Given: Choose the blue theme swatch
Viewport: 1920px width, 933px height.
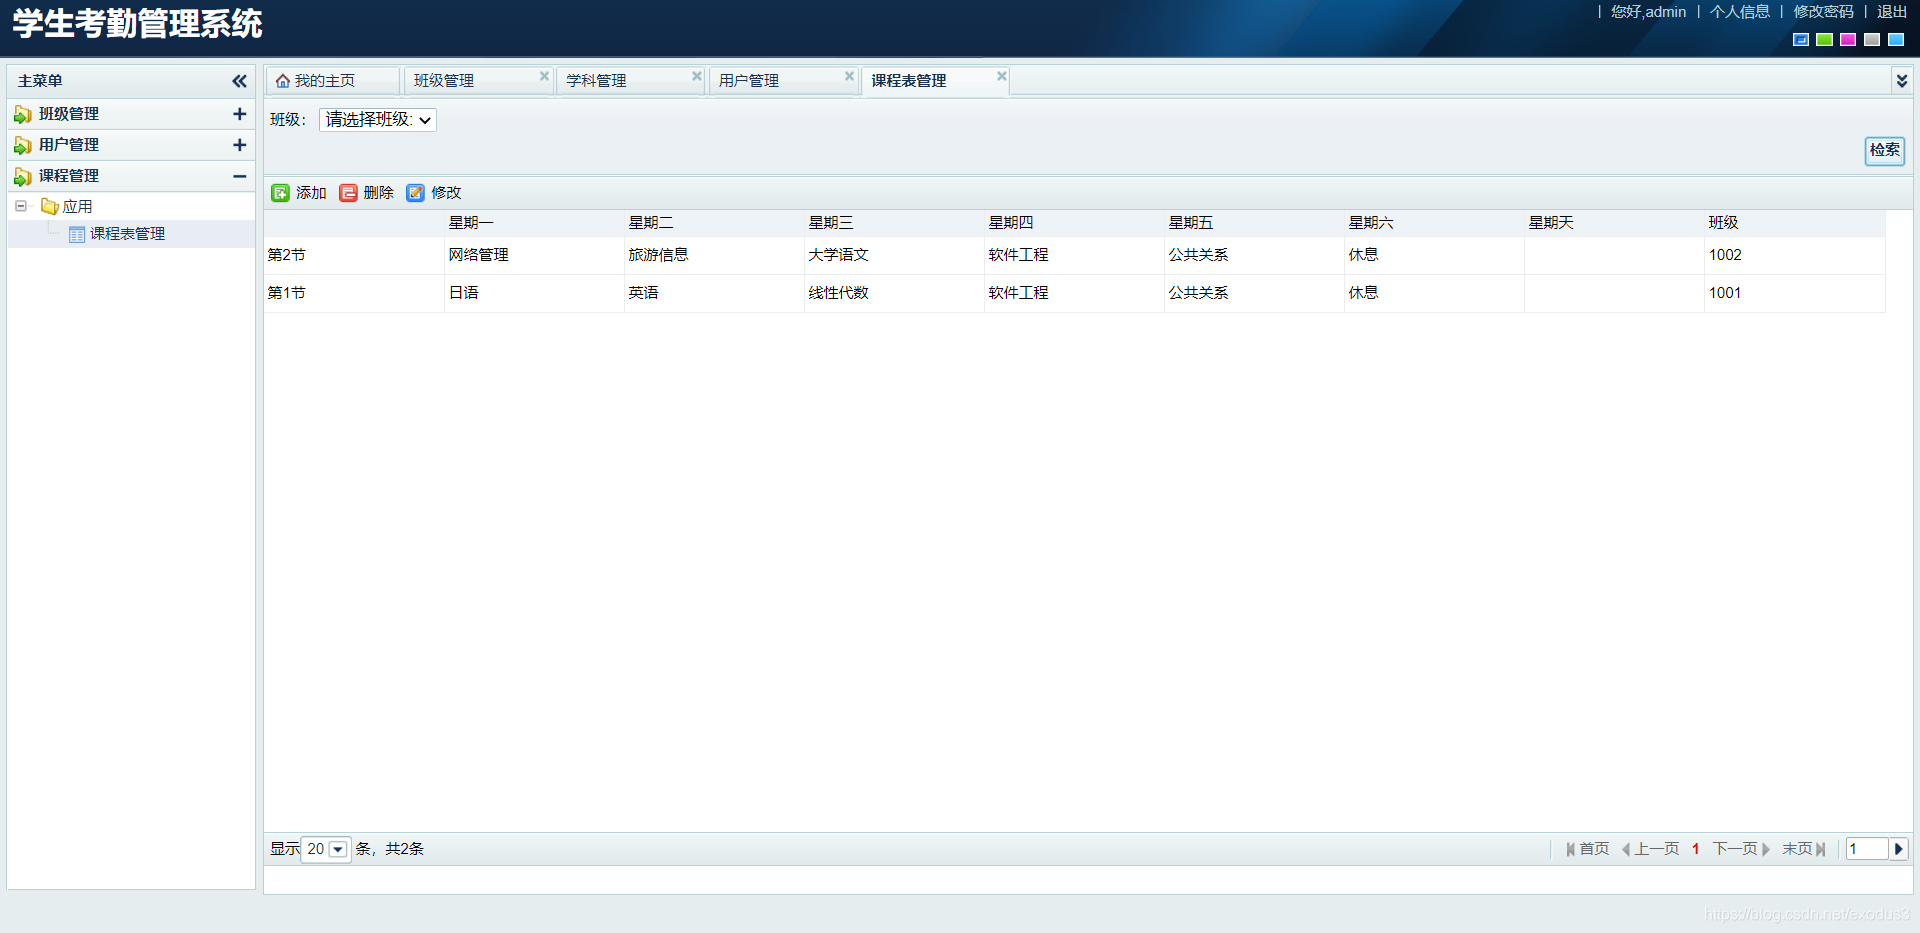Looking at the screenshot, I should [1801, 40].
